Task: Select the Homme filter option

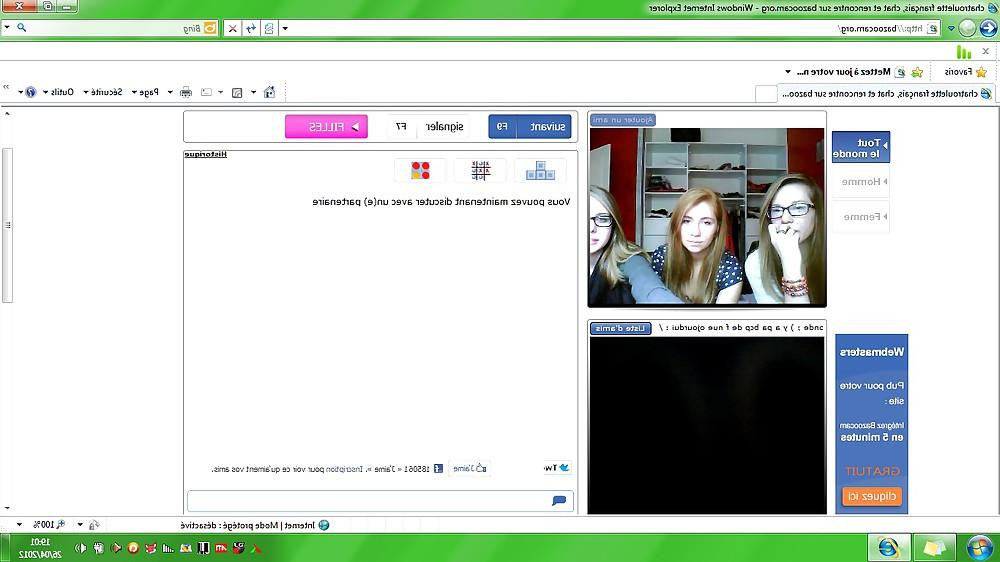Action: (864, 182)
